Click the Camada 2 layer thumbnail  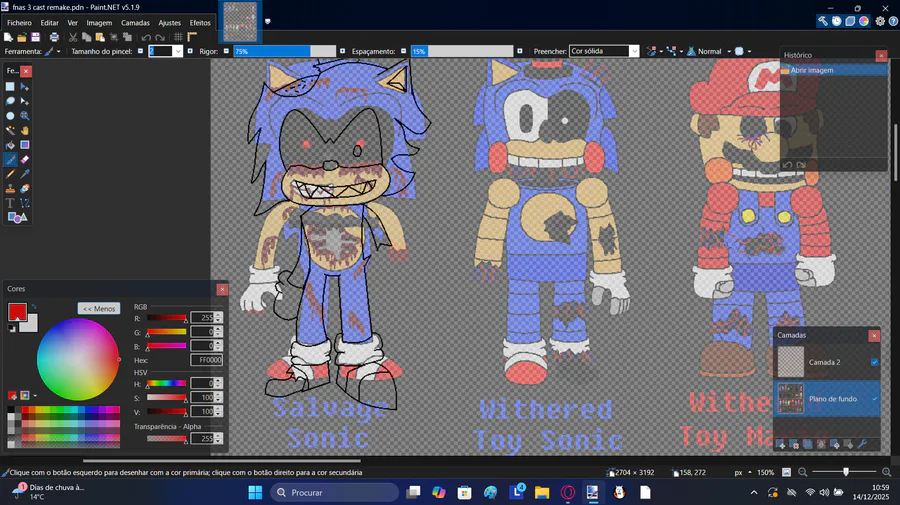point(790,362)
